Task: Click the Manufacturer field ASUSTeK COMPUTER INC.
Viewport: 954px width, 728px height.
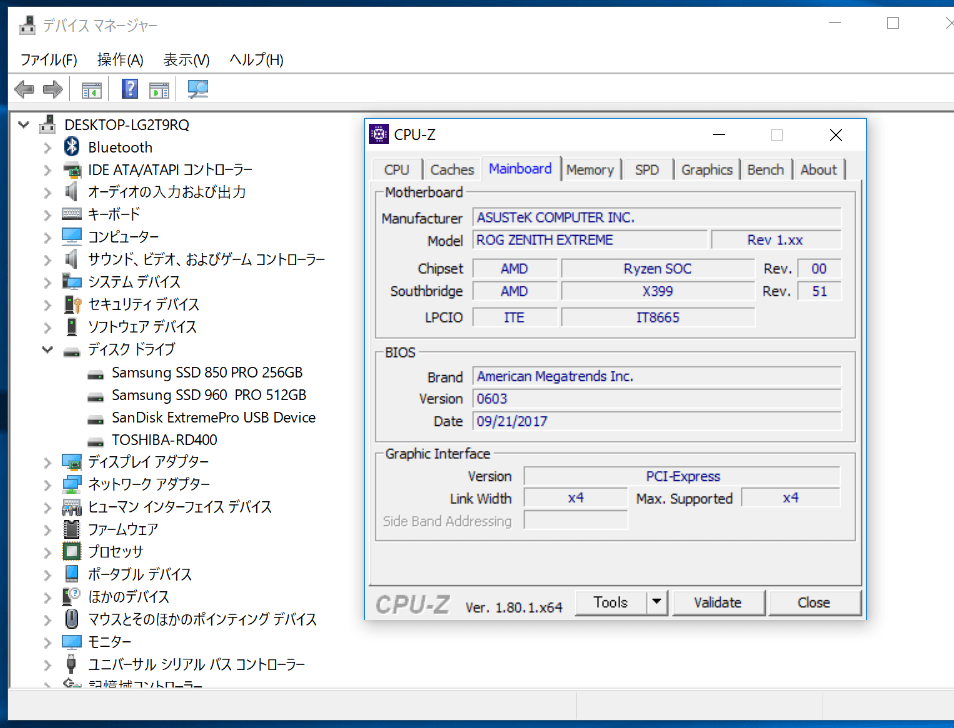Action: pyautogui.click(x=657, y=217)
